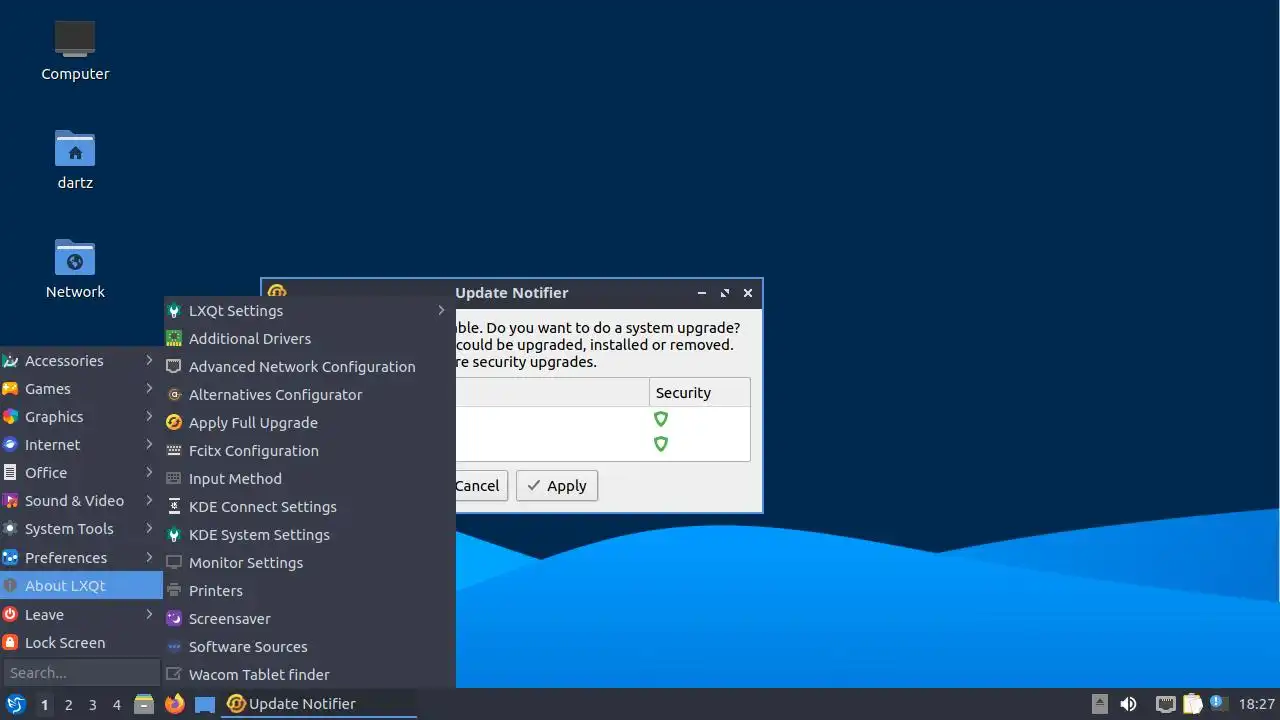The image size is (1280, 720).
Task: Open the dartz home folder icon
Action: (x=75, y=148)
